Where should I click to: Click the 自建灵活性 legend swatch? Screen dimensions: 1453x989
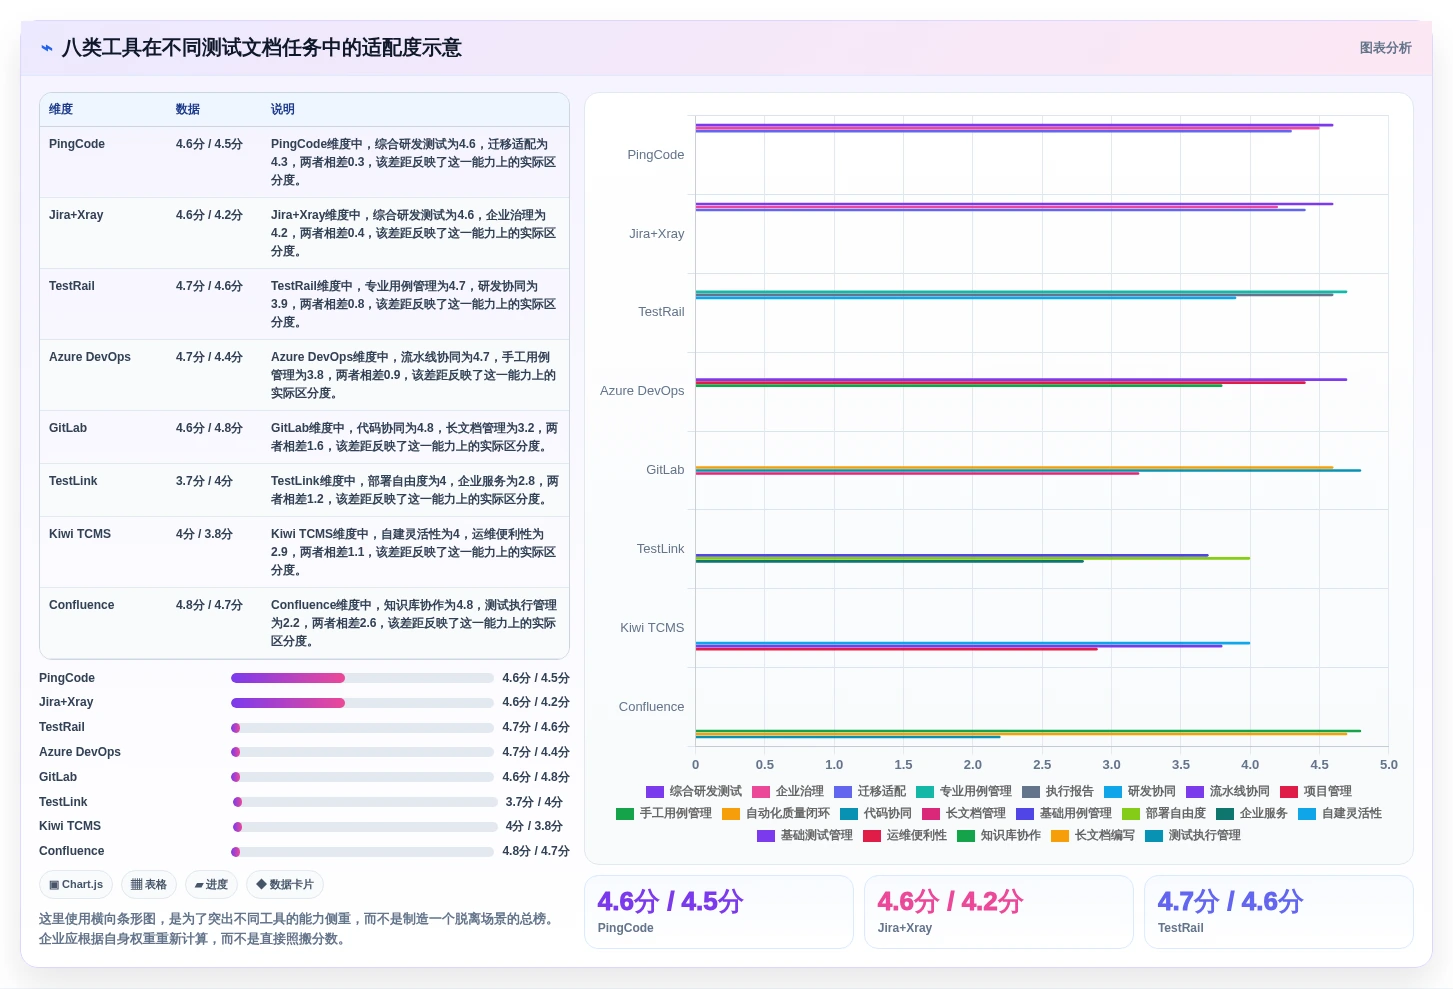(x=1307, y=814)
